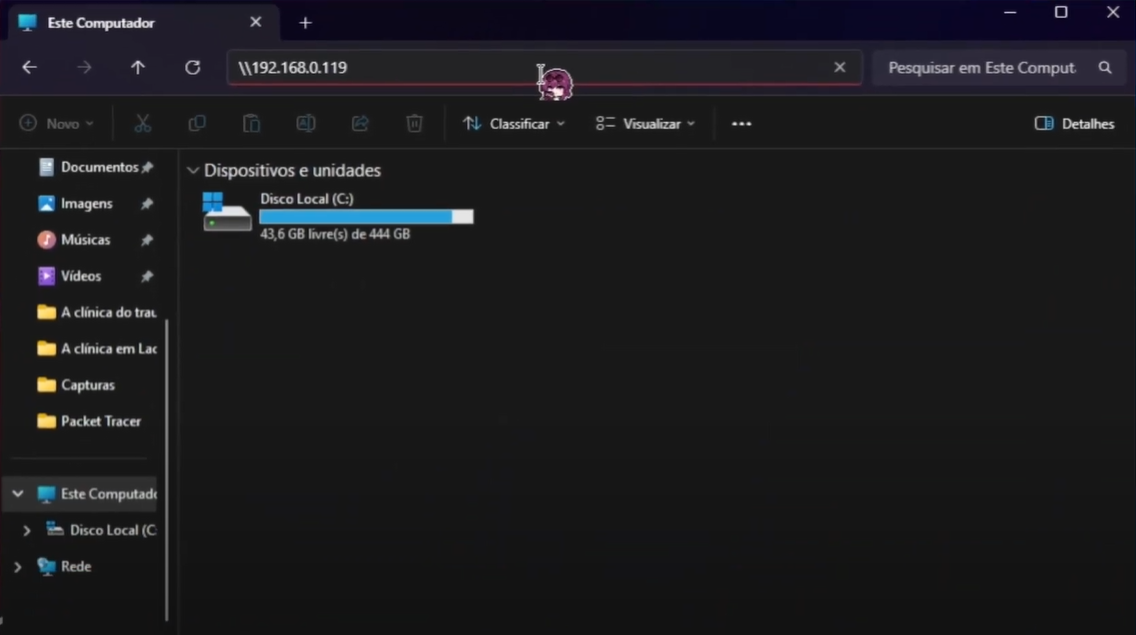Click the Up directory arrow

tap(138, 67)
